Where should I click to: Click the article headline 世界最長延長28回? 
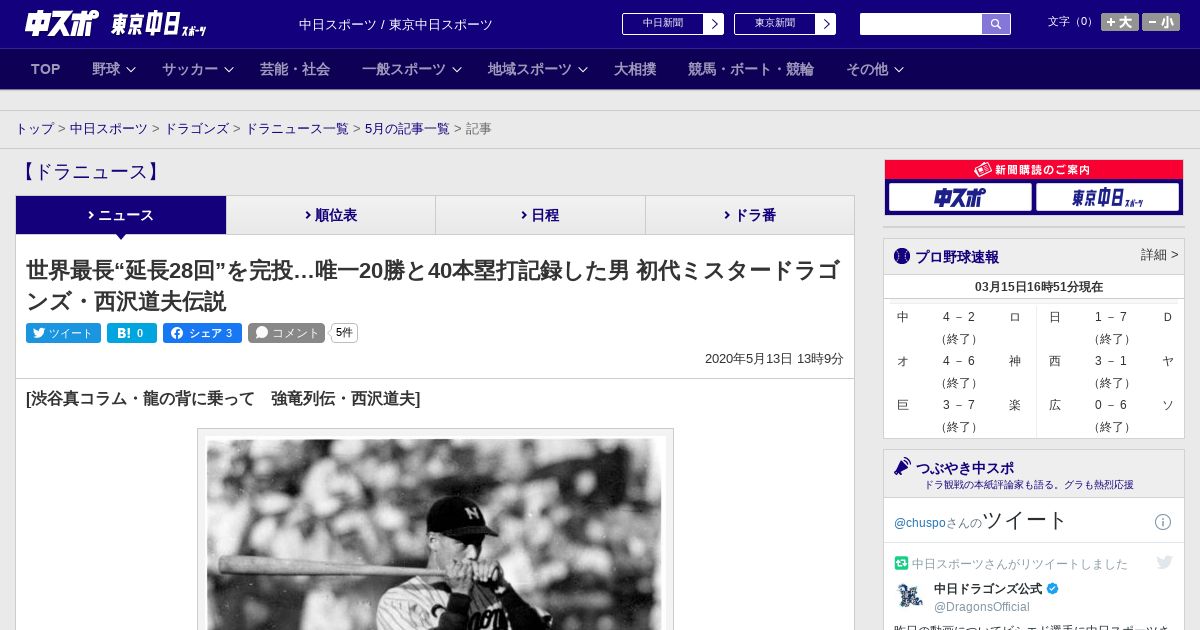[433, 286]
